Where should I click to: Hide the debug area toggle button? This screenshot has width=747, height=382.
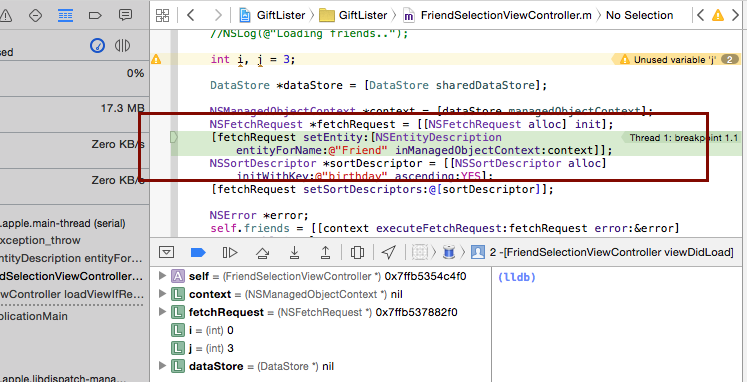coord(166,252)
